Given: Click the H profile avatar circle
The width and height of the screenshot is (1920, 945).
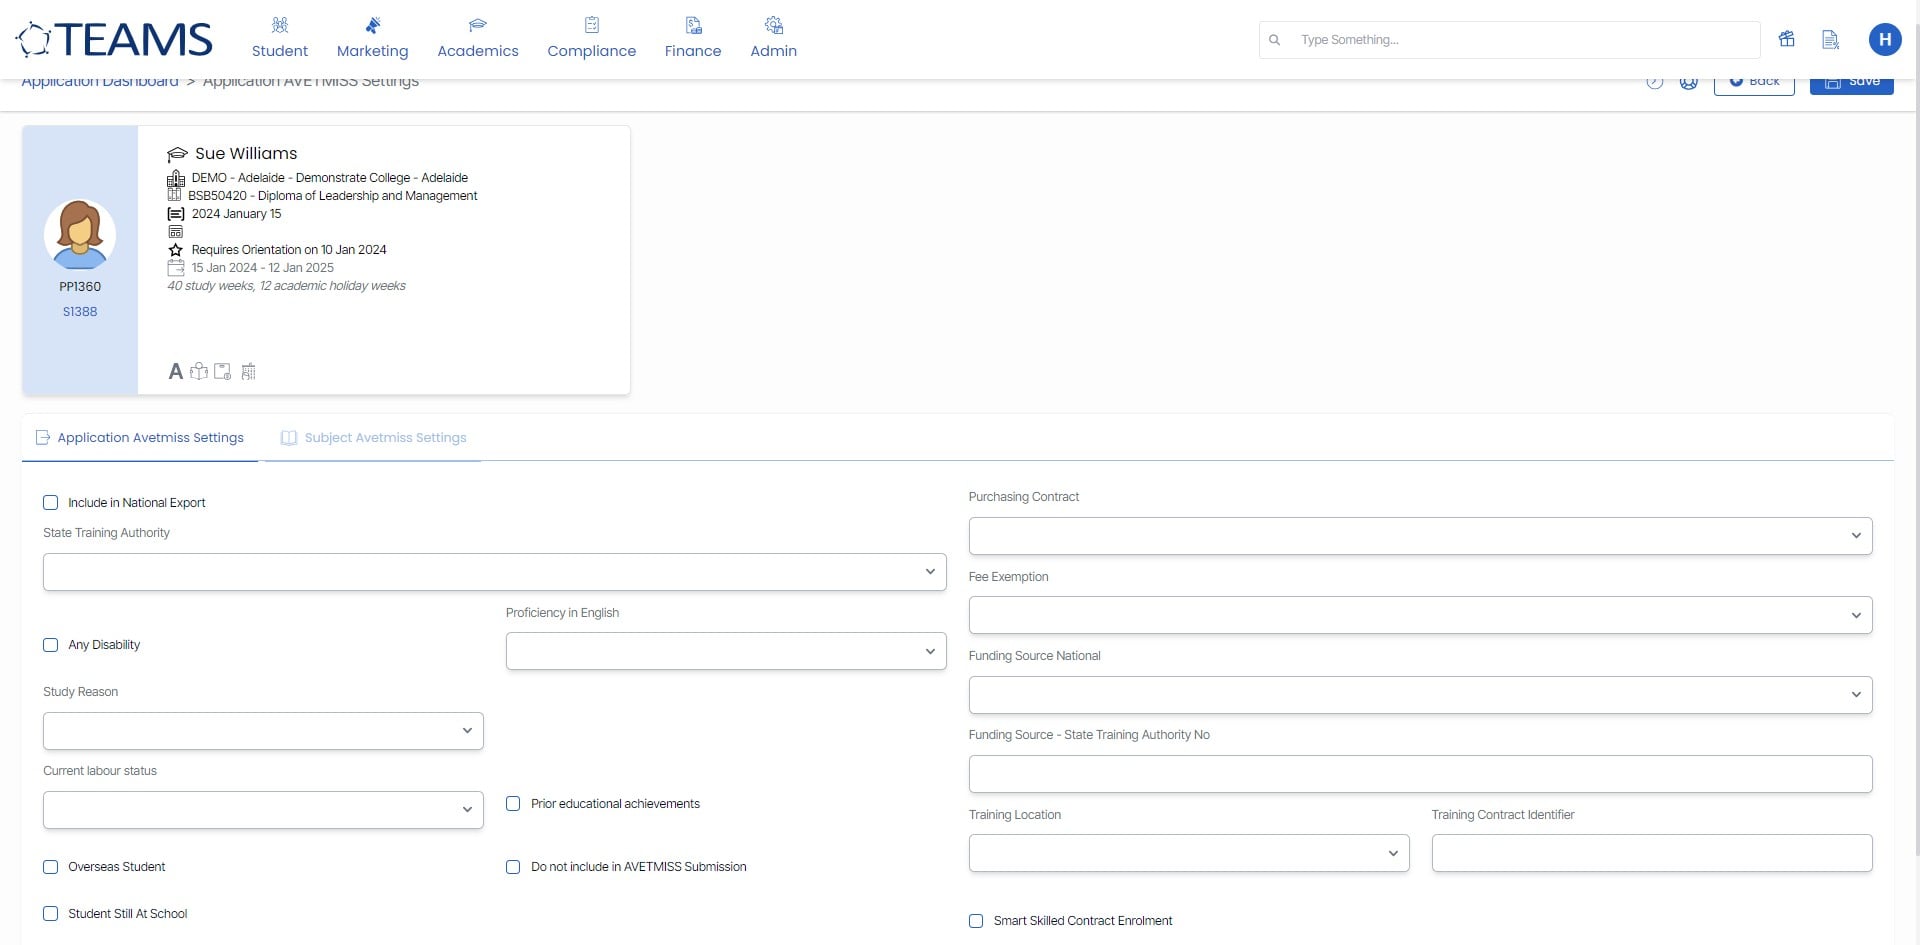Looking at the screenshot, I should click(x=1884, y=40).
